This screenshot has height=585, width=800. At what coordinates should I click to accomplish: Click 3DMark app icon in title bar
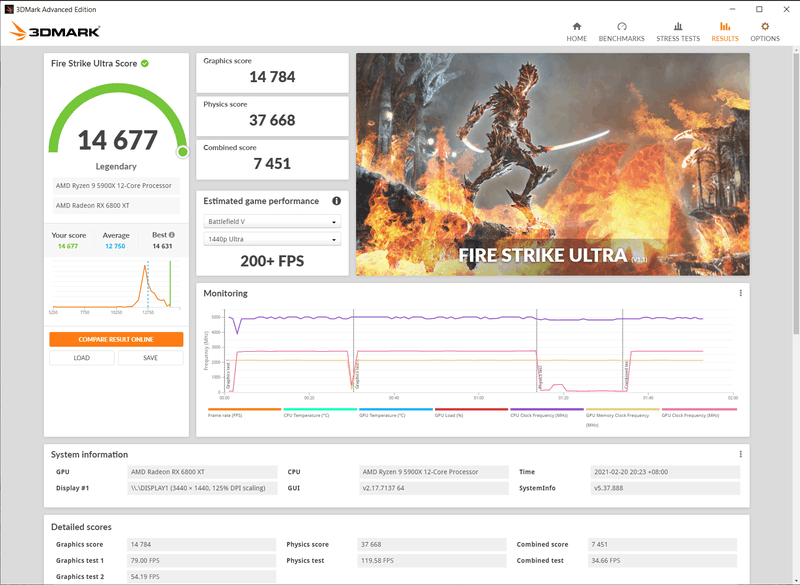click(x=9, y=9)
